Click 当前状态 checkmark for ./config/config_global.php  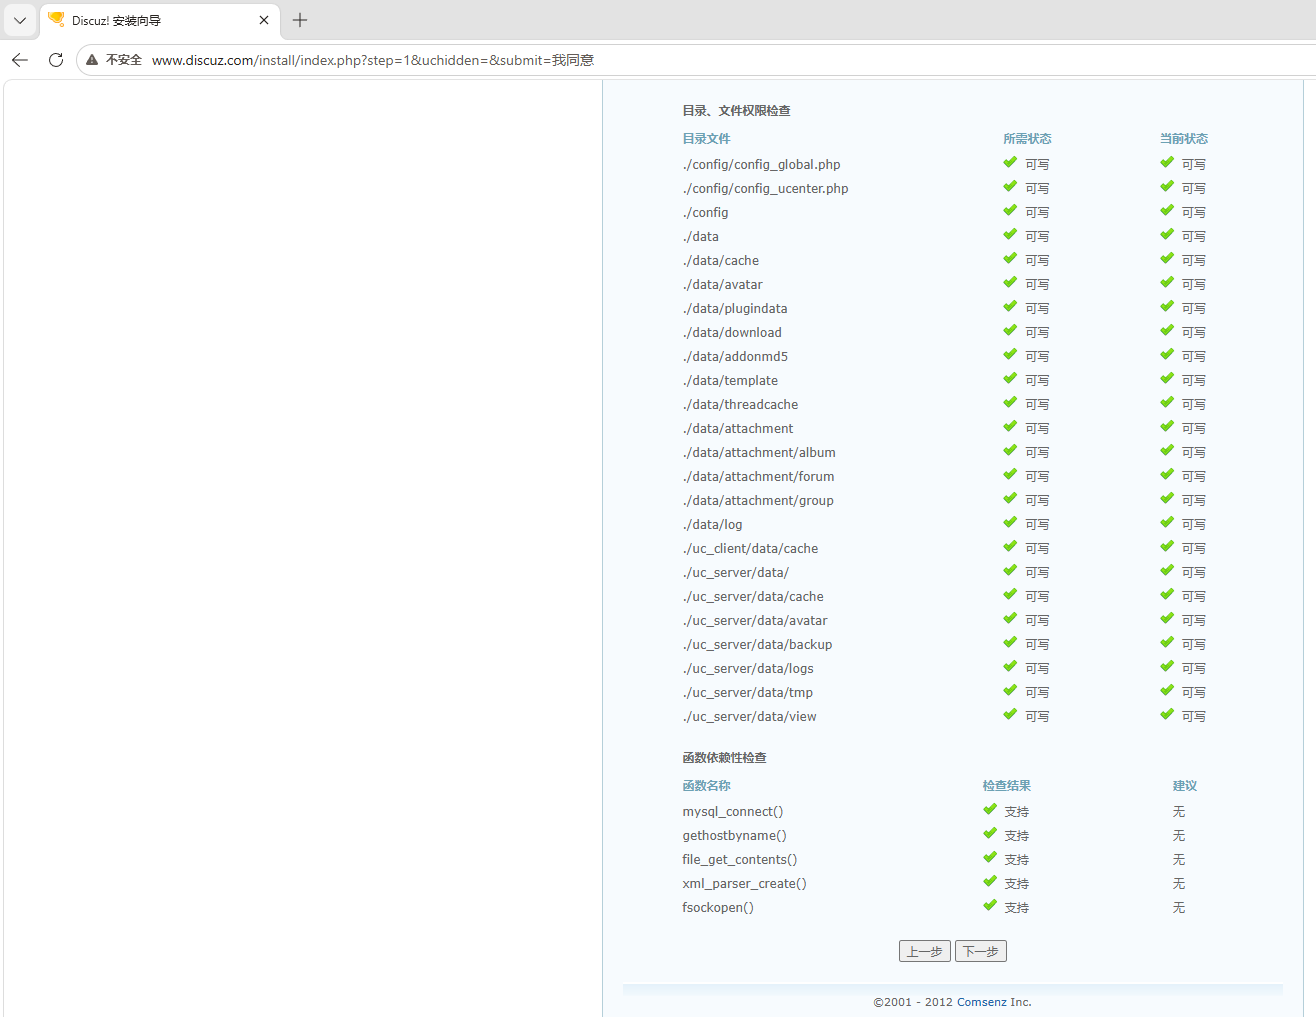tap(1167, 163)
